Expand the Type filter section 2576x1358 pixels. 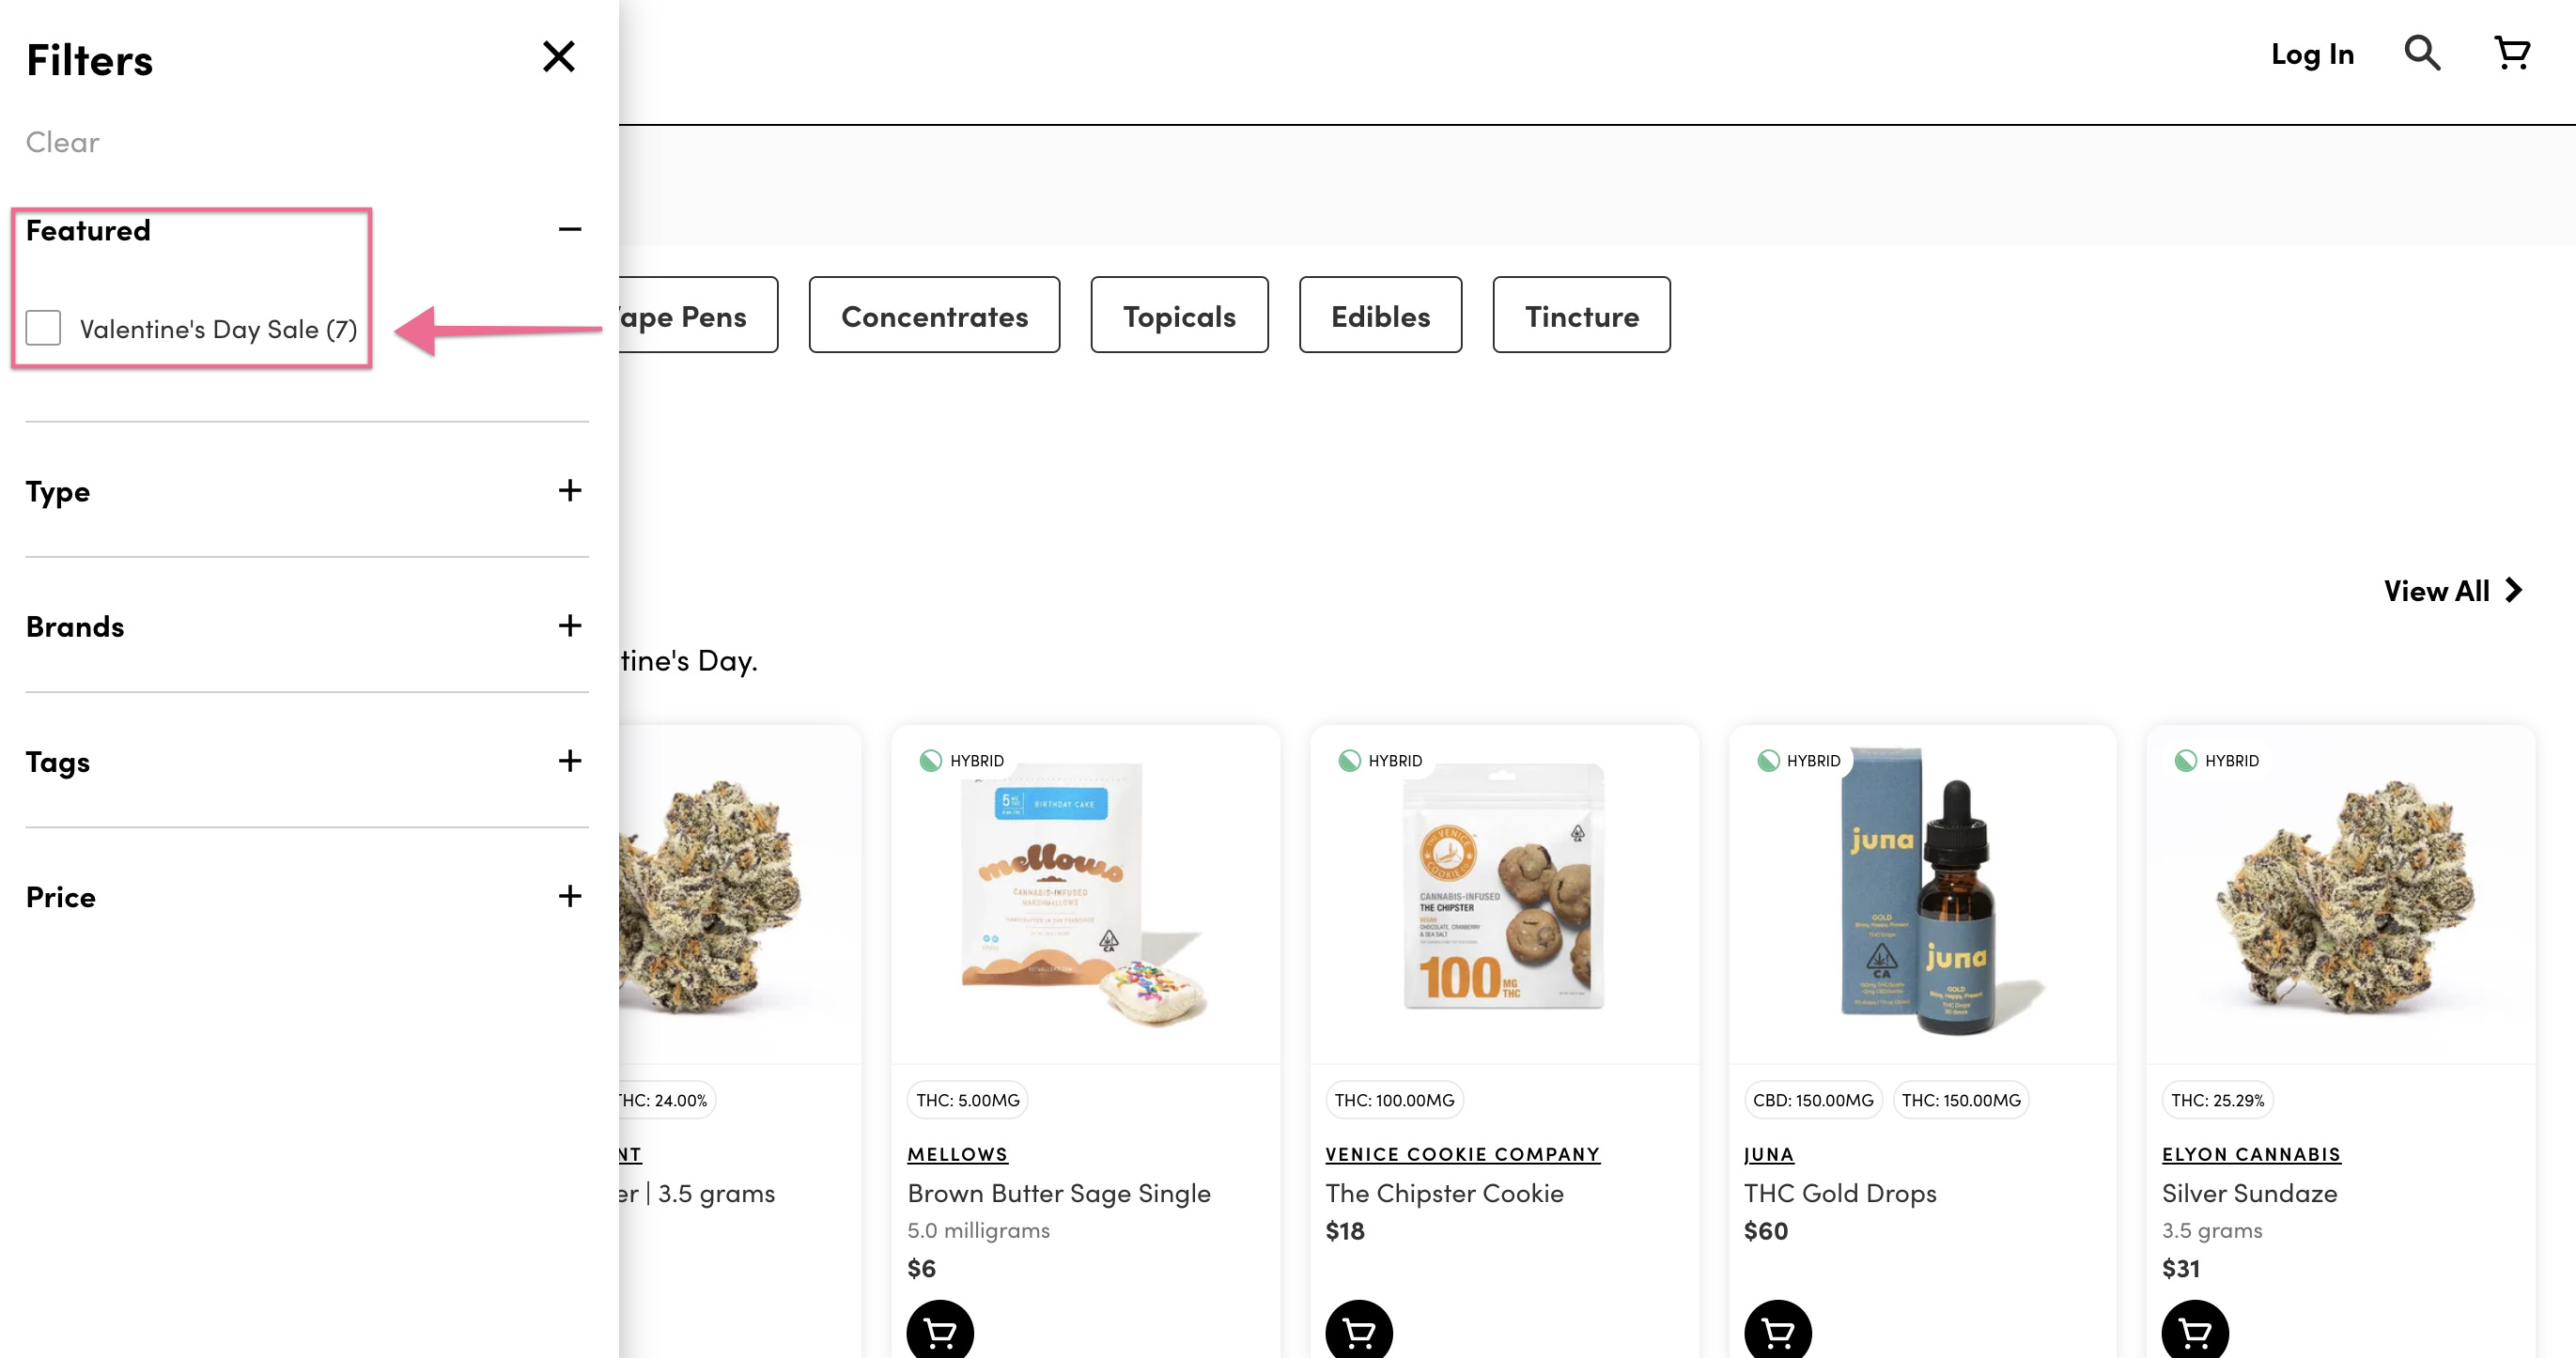coord(569,490)
